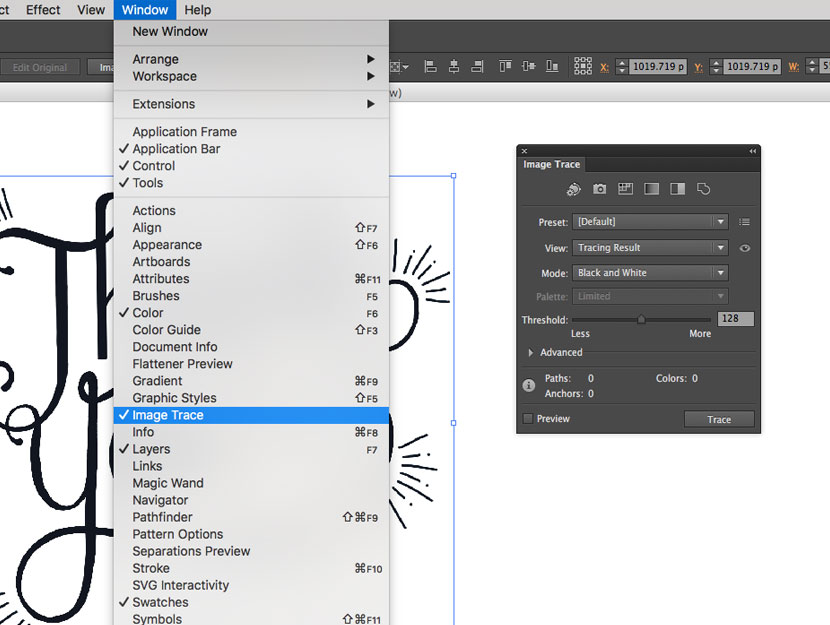This screenshot has width=830, height=625.
Task: Choose Magic Wand from the Window menu
Action: (x=251, y=483)
